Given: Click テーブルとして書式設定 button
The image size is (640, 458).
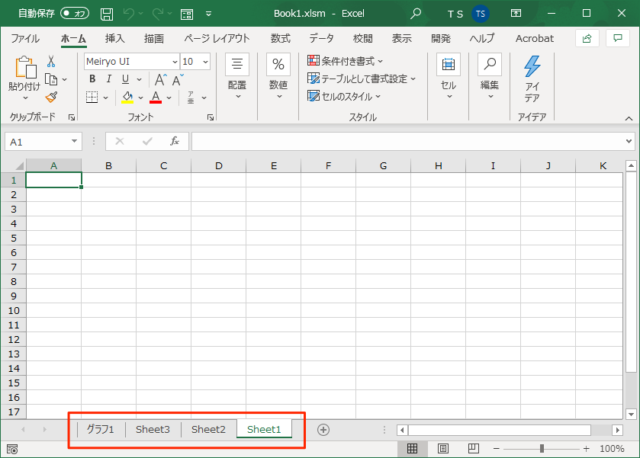Looking at the screenshot, I should (361, 79).
